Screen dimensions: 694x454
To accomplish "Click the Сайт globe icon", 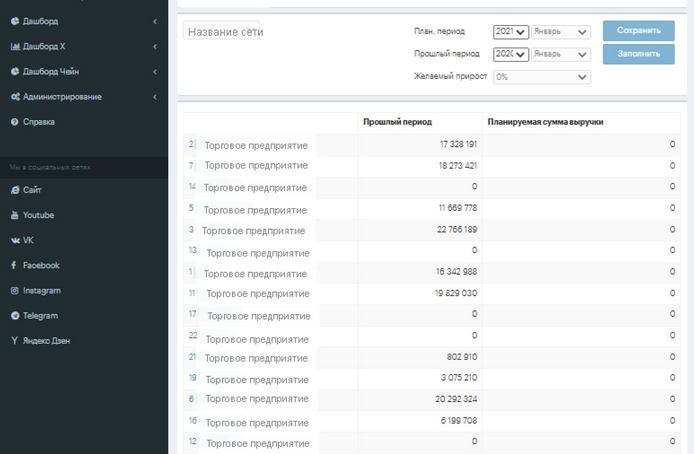I will click(15, 190).
